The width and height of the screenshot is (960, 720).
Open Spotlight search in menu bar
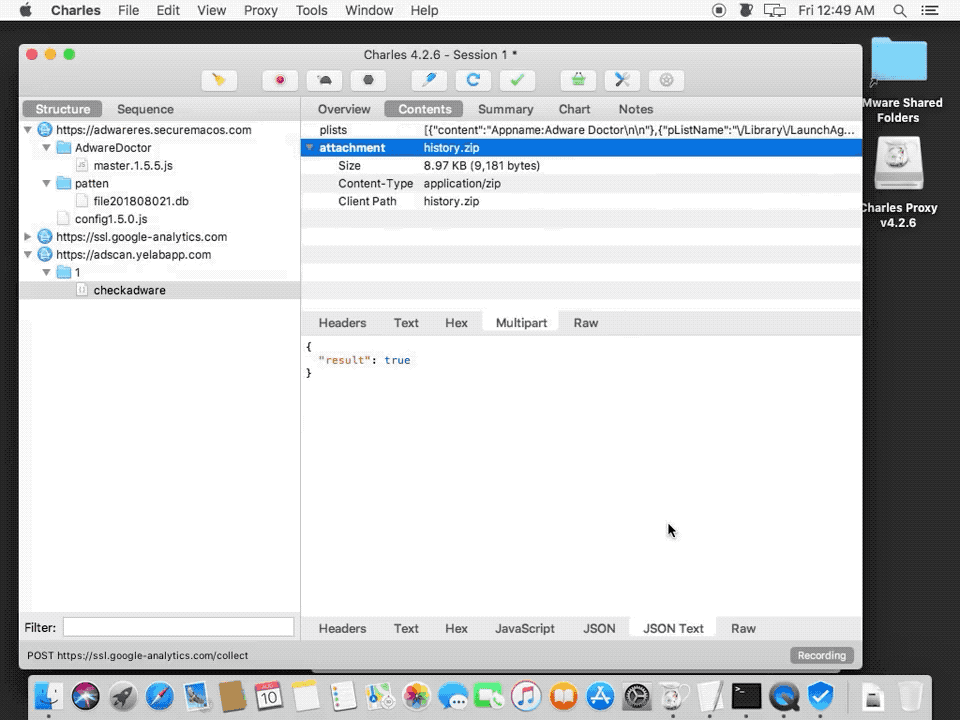tap(899, 10)
